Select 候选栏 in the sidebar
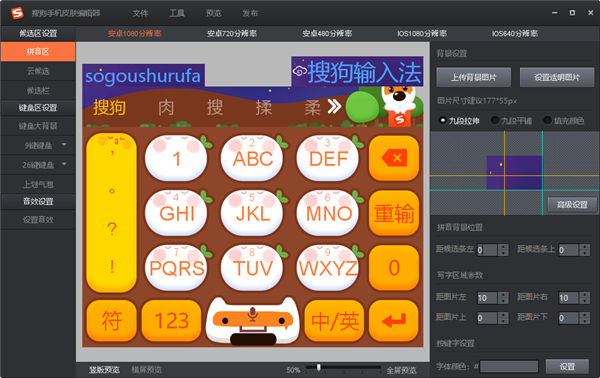600x378 pixels. [x=38, y=91]
